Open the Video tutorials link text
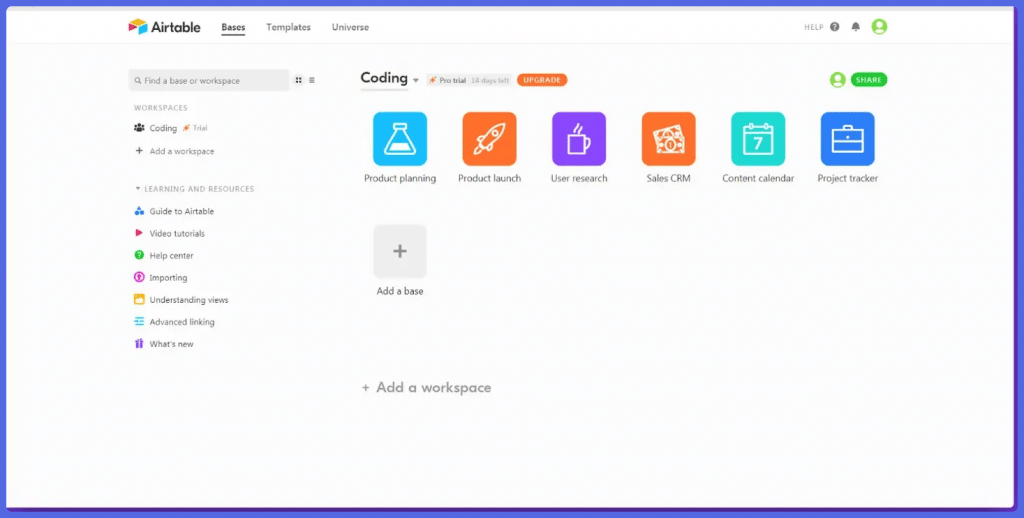1024x518 pixels. point(177,234)
